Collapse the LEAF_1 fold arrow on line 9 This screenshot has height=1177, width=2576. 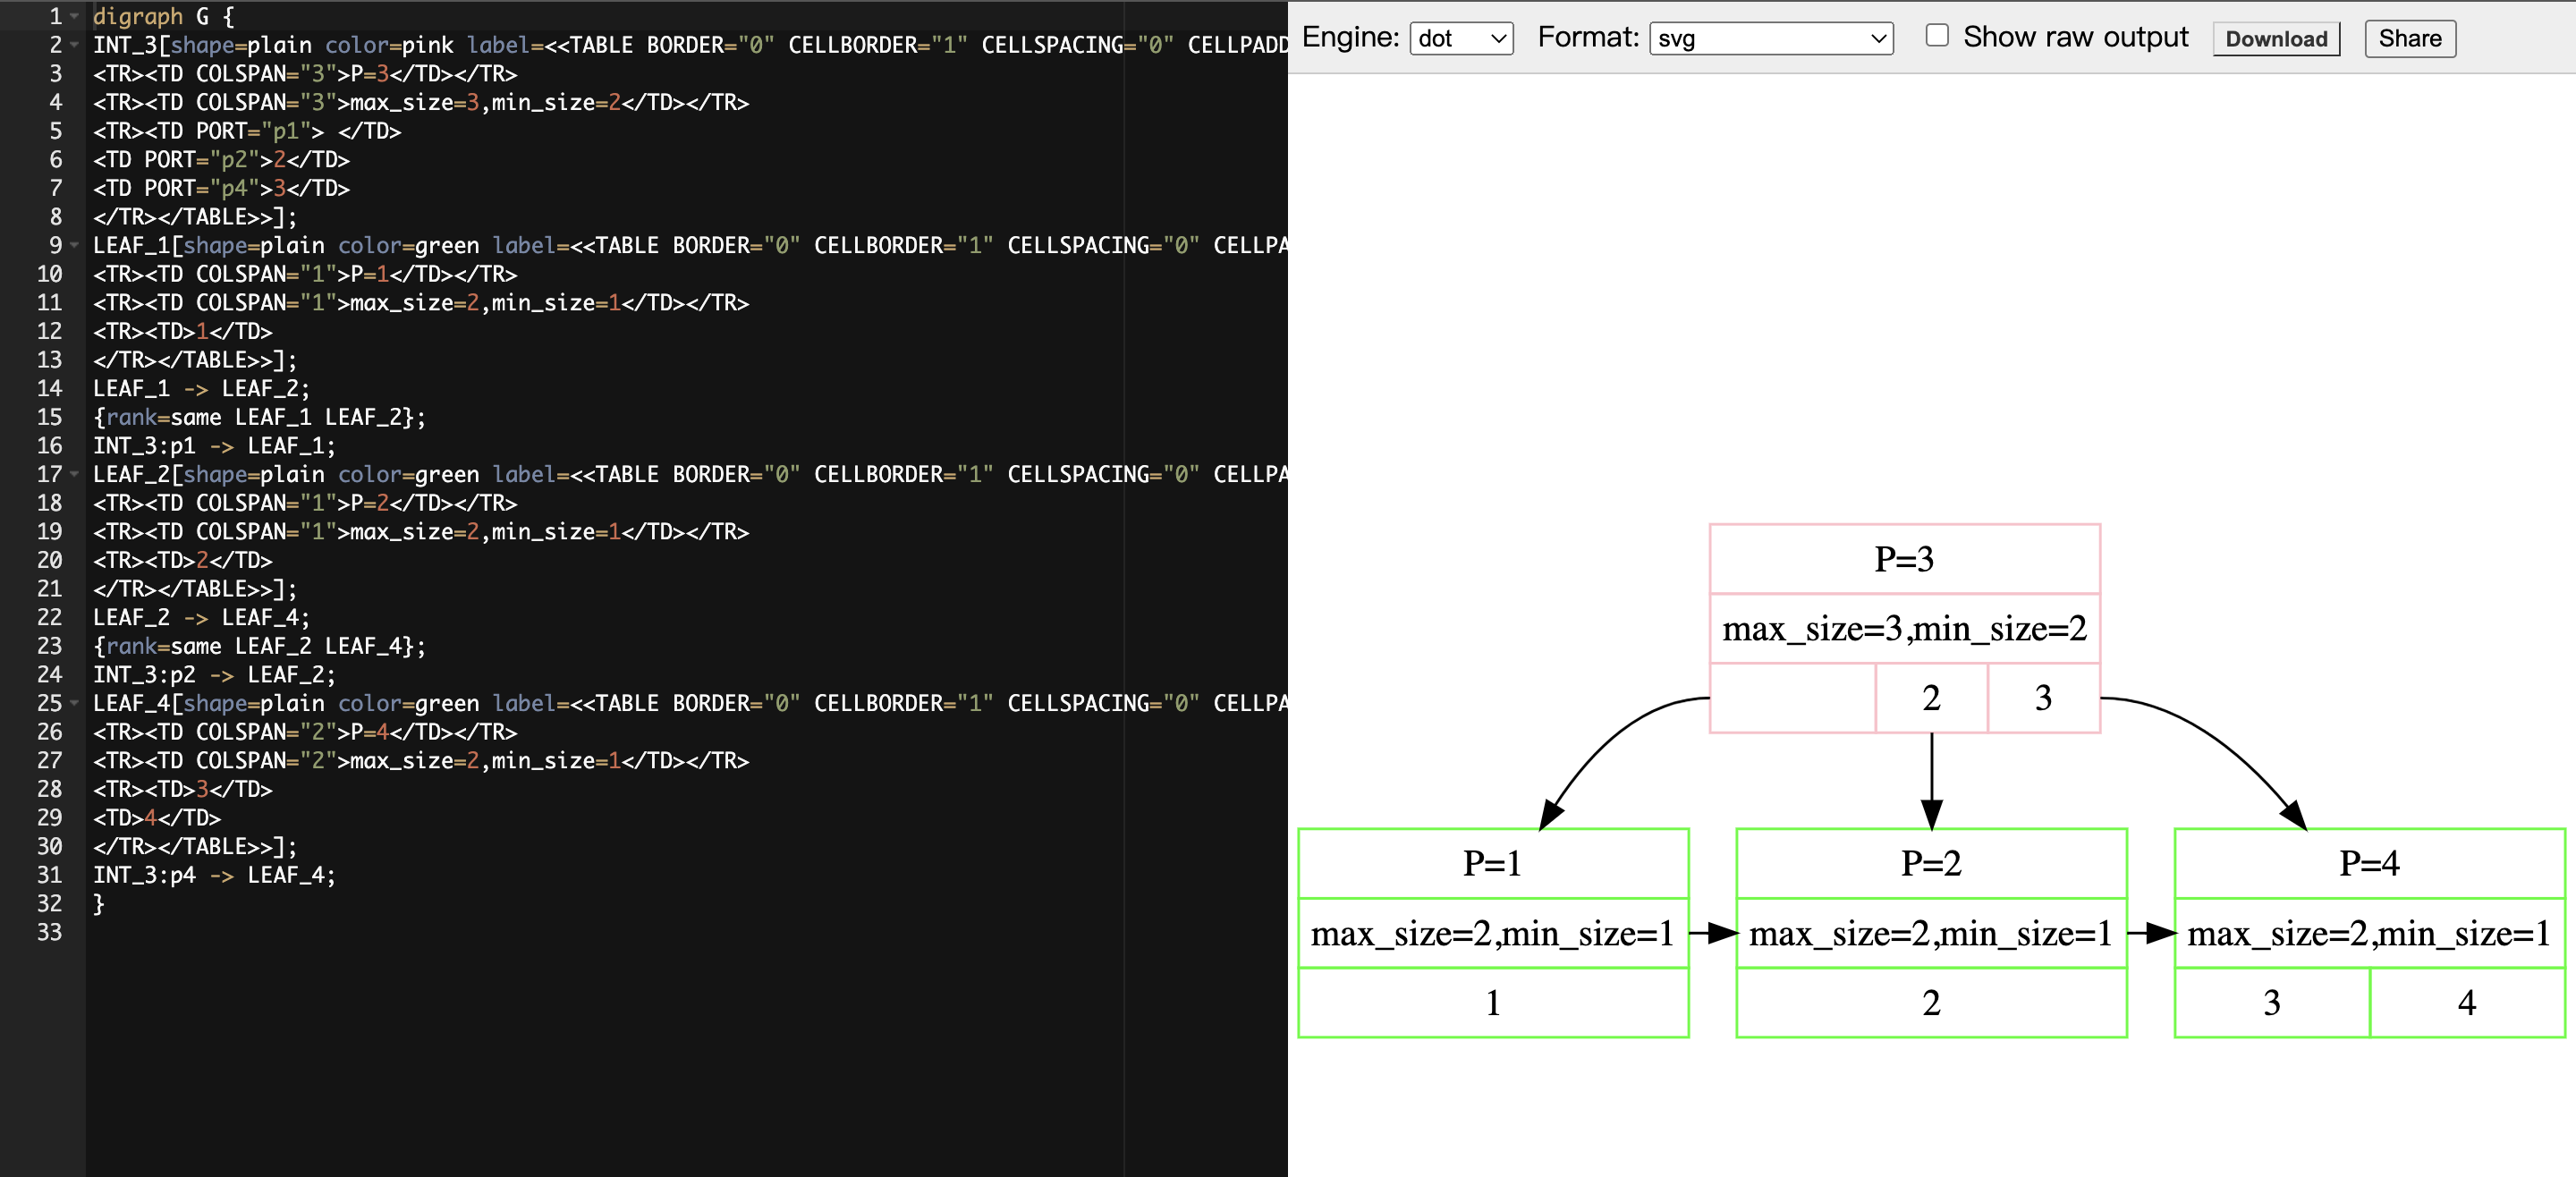(x=74, y=245)
